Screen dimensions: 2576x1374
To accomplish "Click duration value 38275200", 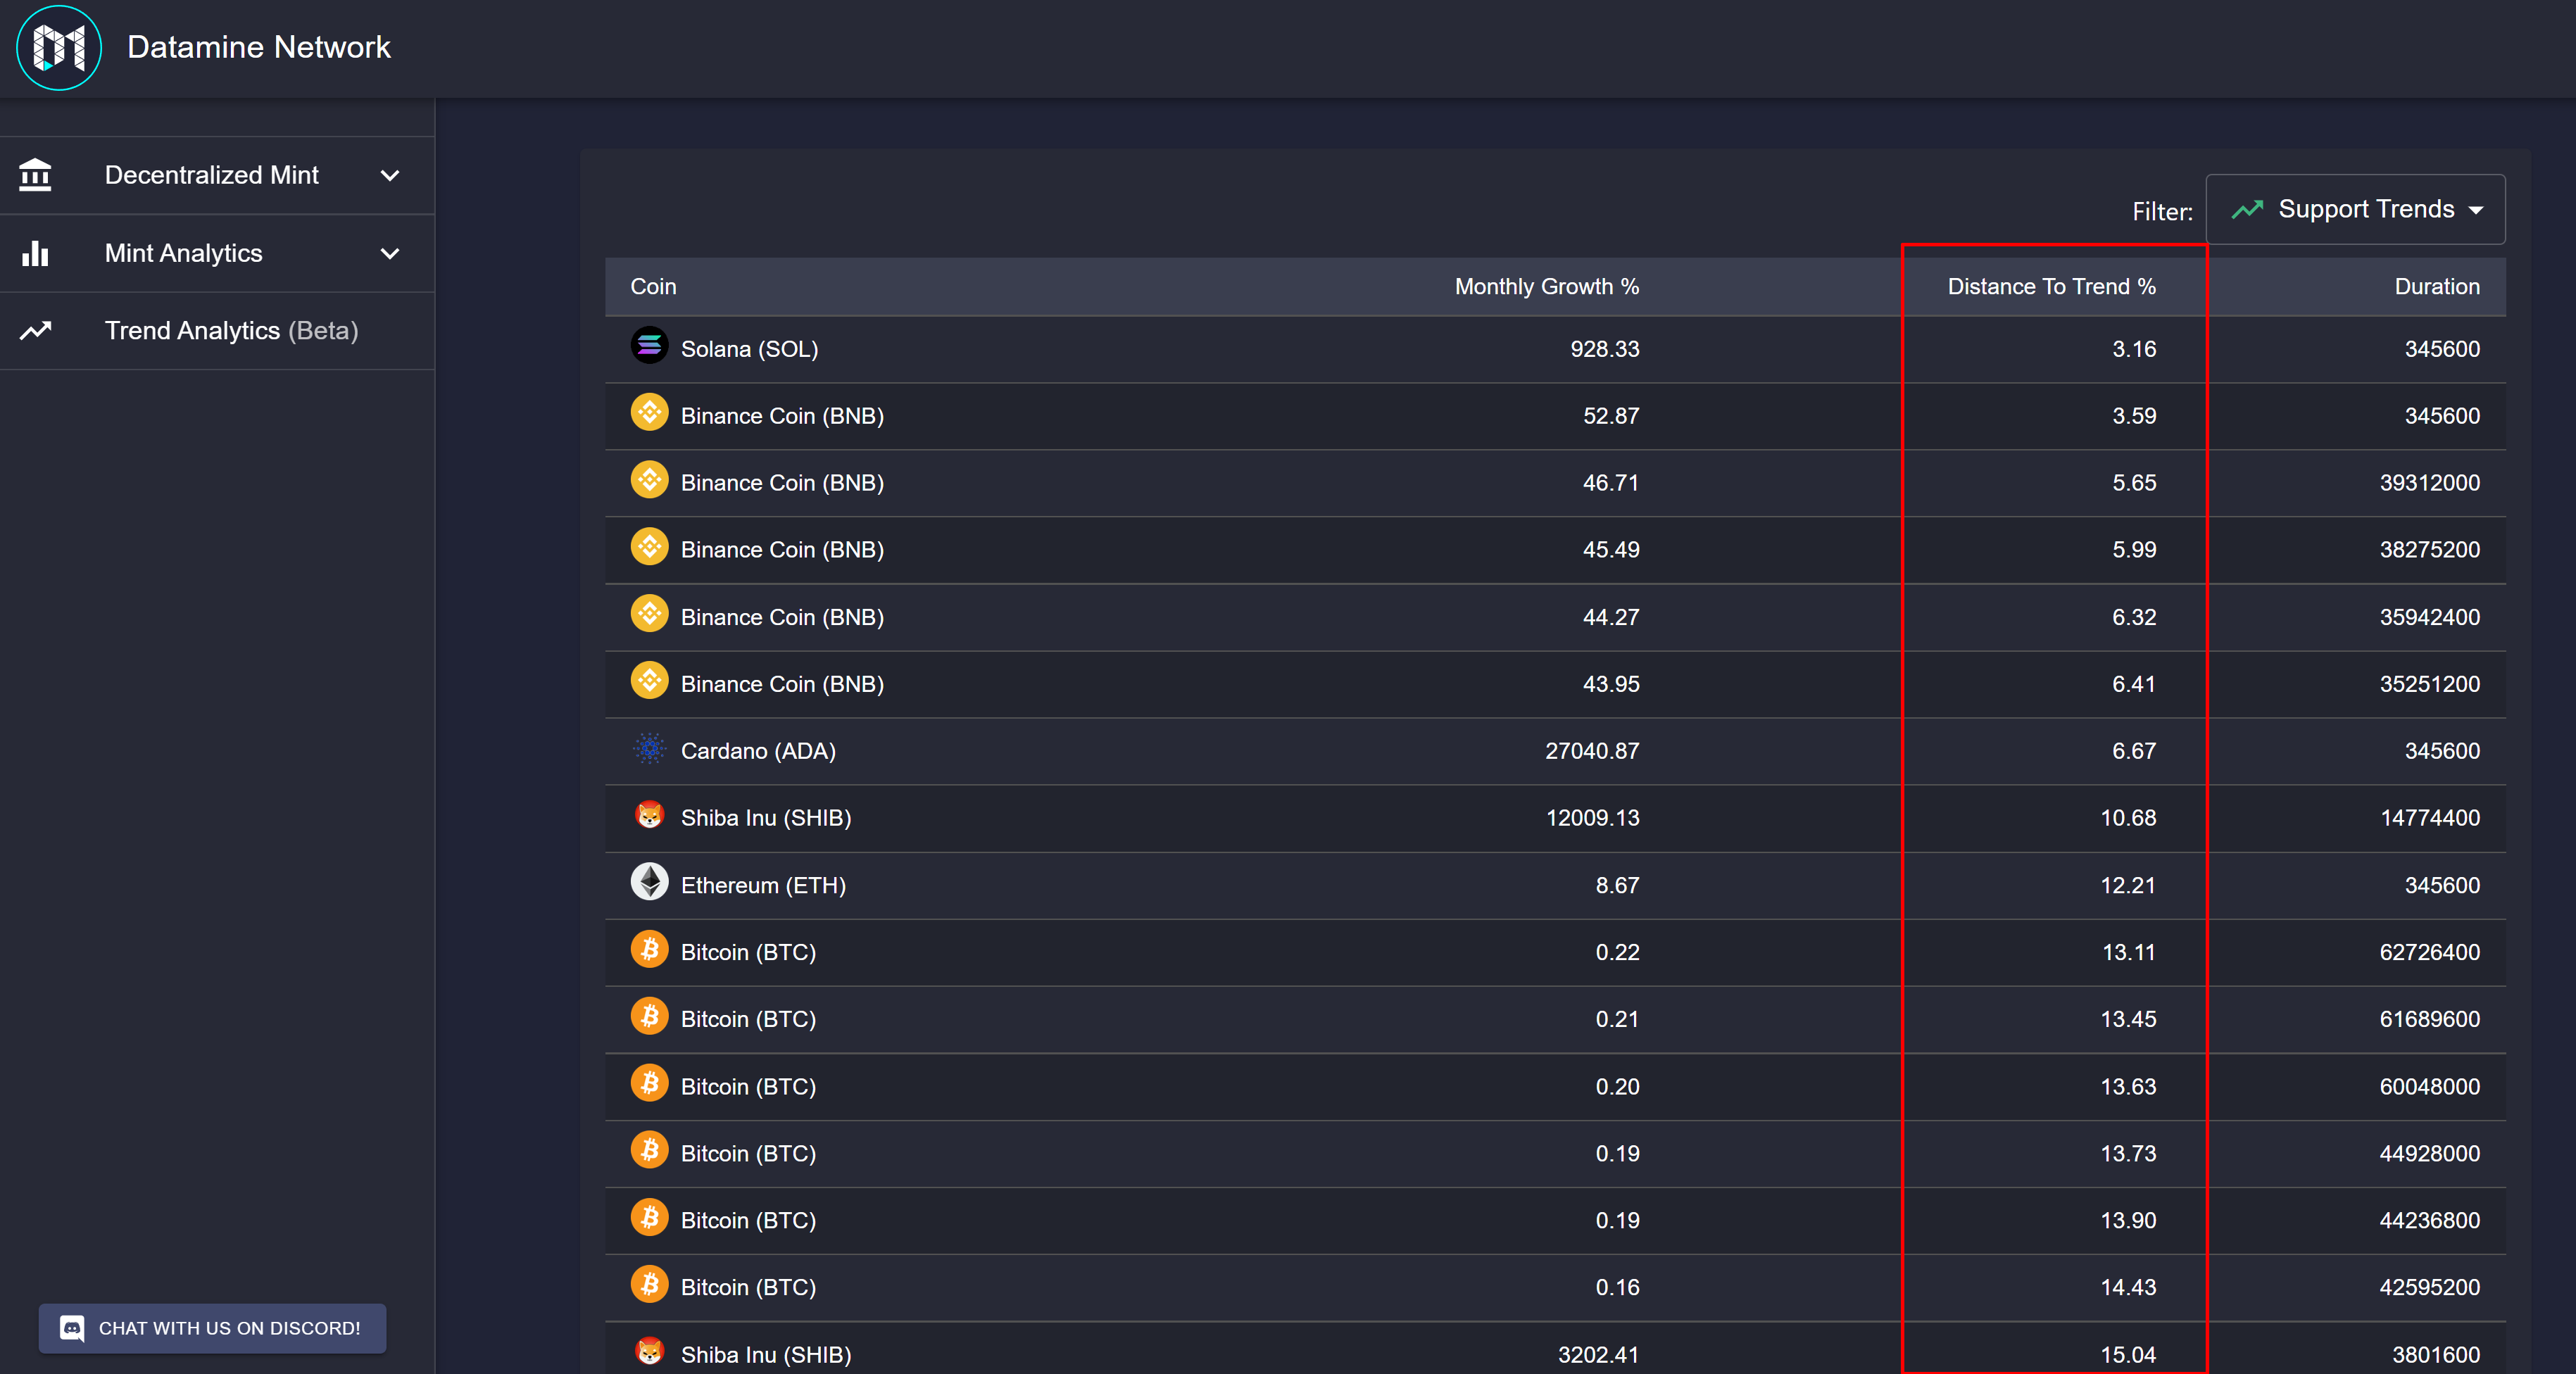I will (2429, 550).
